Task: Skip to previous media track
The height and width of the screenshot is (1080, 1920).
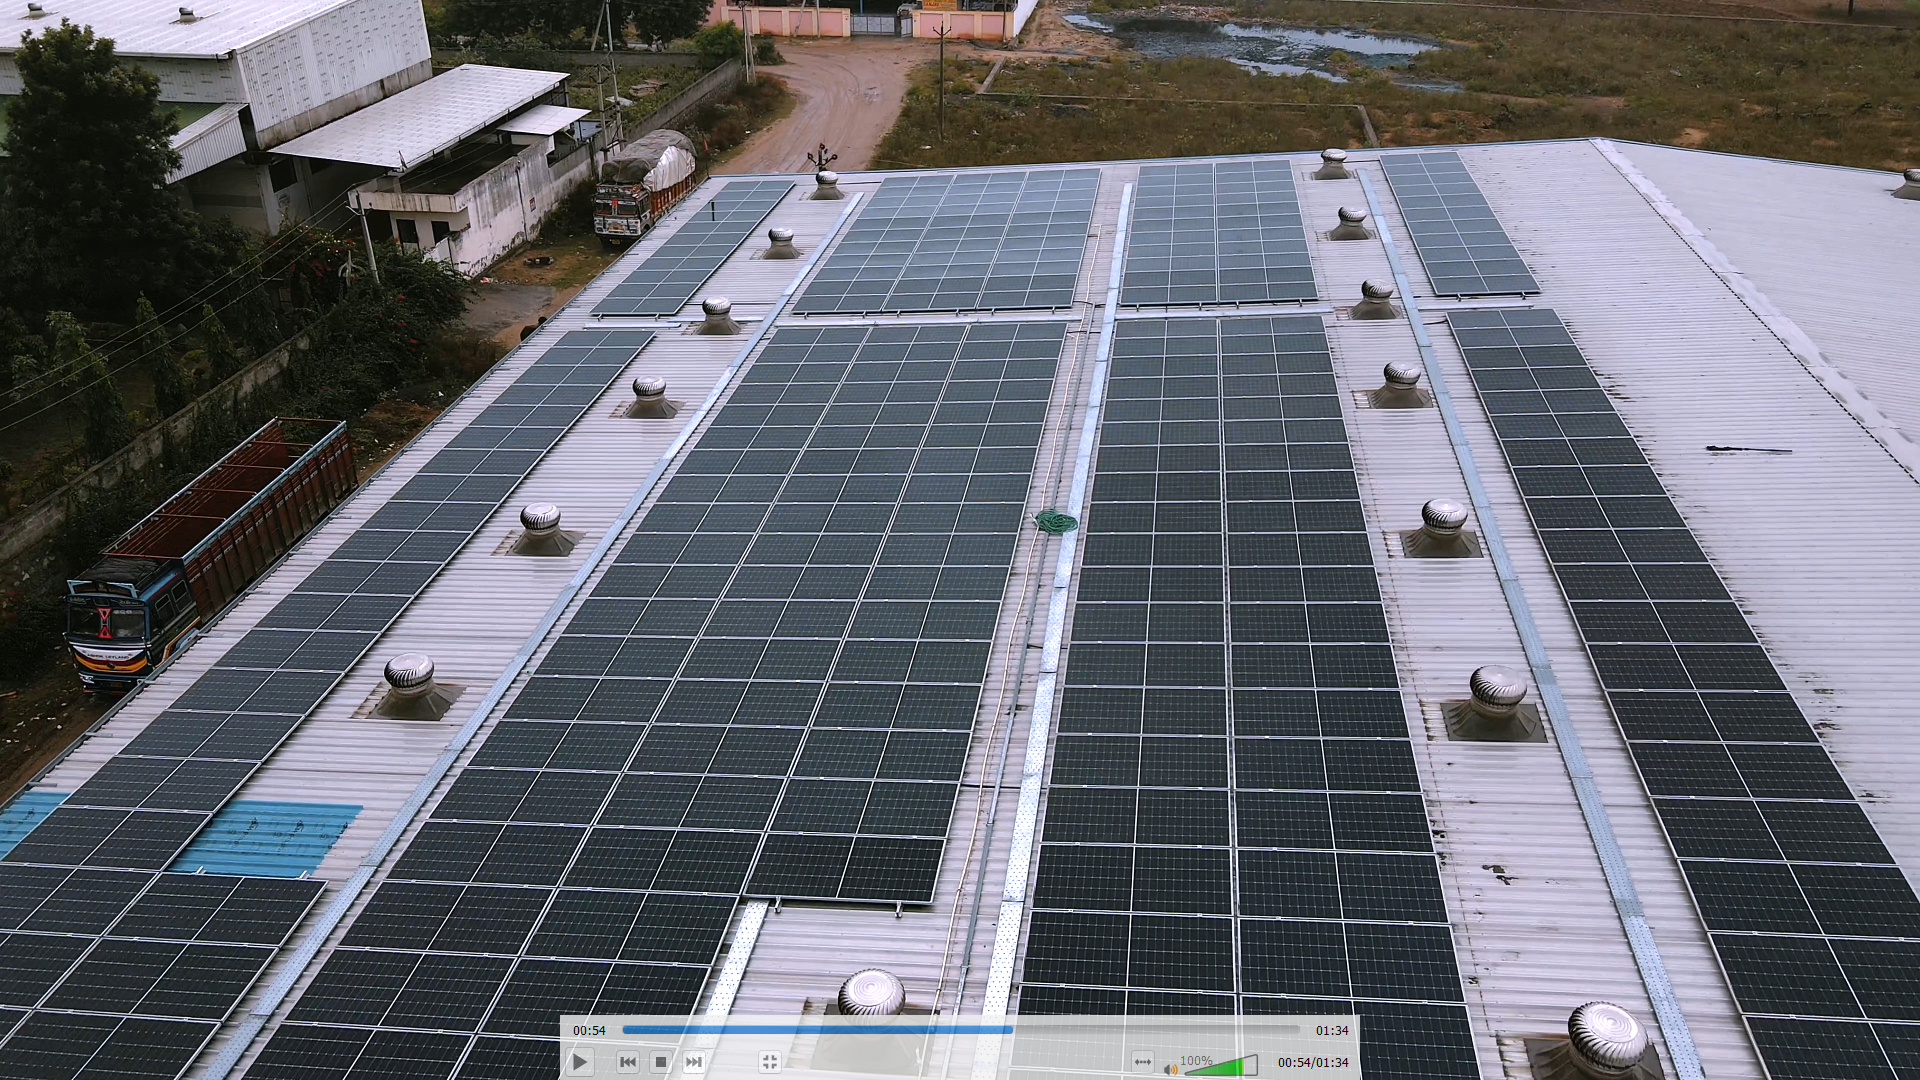Action: point(627,1062)
